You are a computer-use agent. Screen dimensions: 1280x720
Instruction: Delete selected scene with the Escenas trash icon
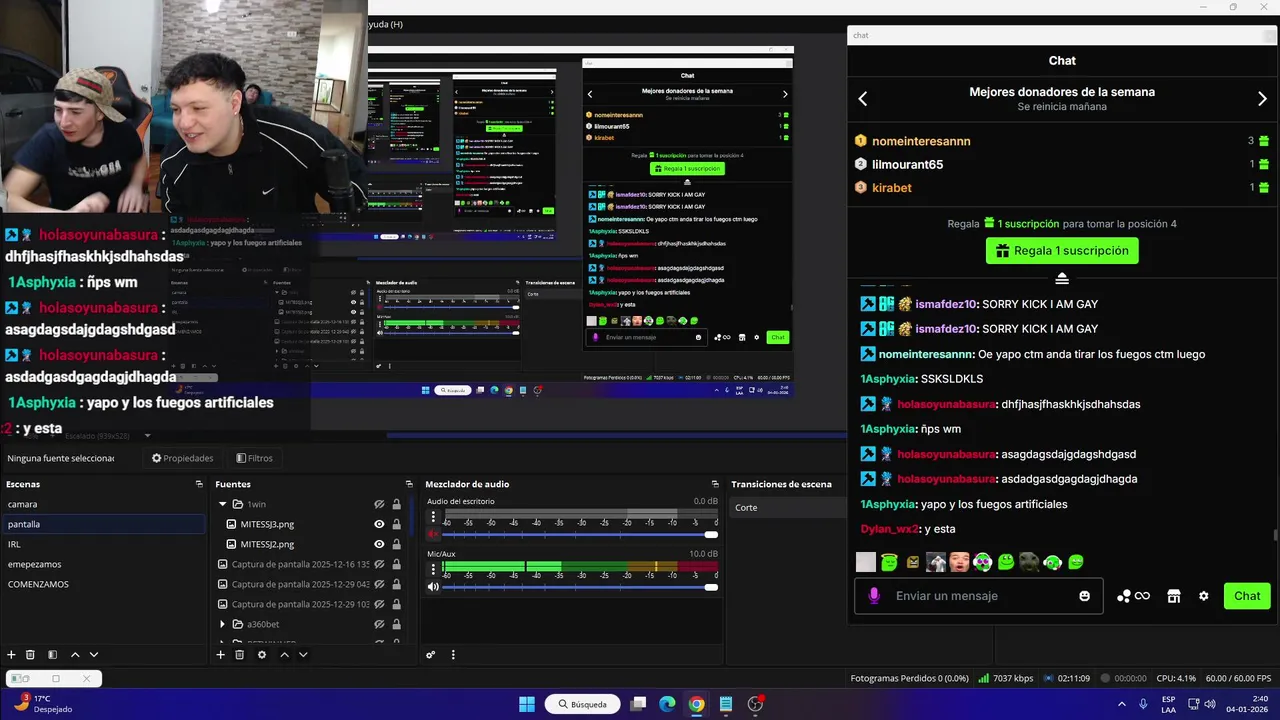pyautogui.click(x=30, y=655)
